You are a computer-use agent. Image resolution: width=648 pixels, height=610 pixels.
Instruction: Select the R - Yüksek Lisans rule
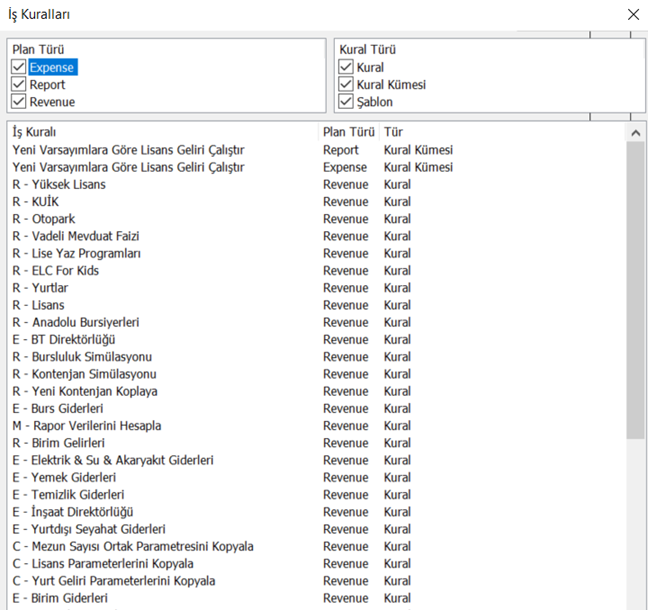tap(59, 184)
